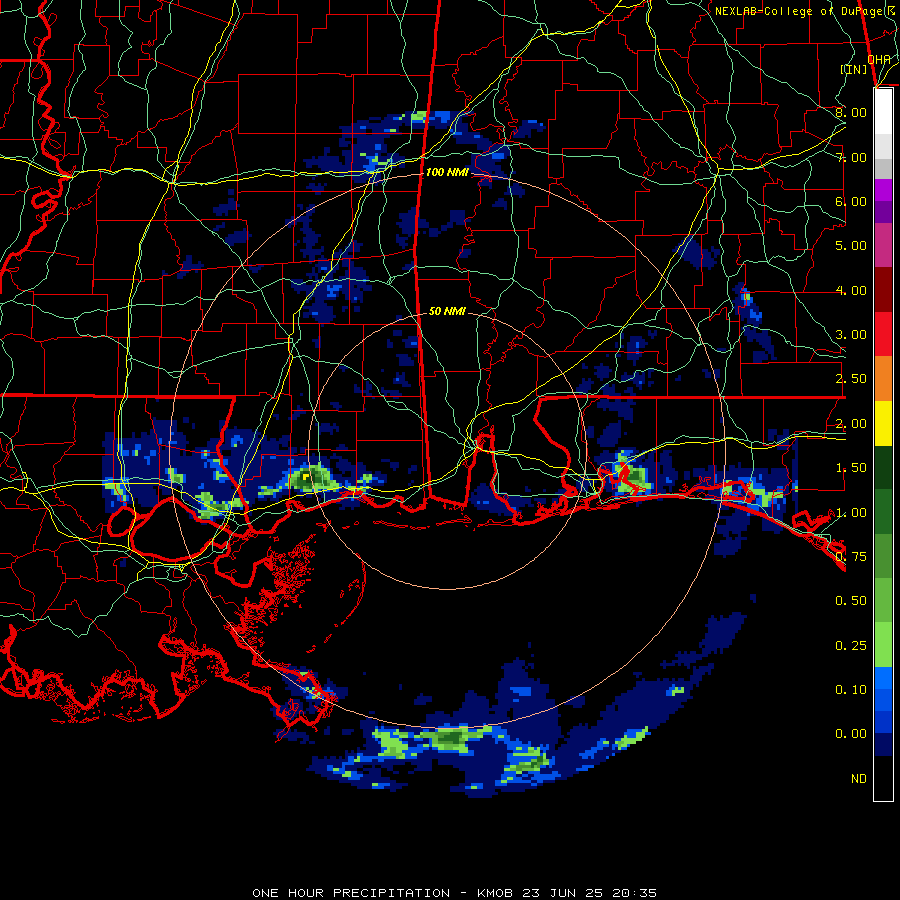
Task: Pick the bright red swatch in the legend
Action: coord(883,334)
